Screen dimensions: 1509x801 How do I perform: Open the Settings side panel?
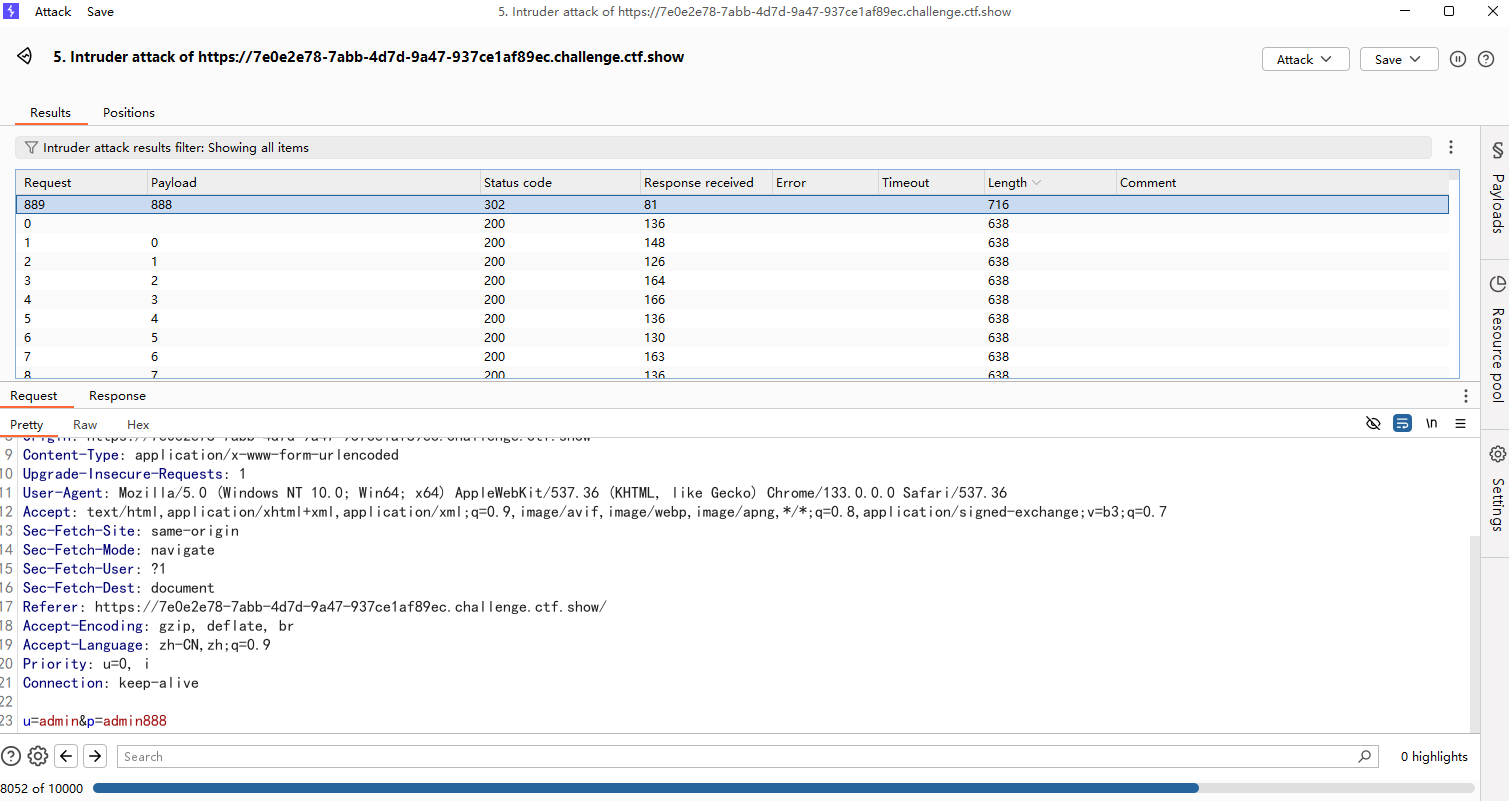click(x=1497, y=490)
